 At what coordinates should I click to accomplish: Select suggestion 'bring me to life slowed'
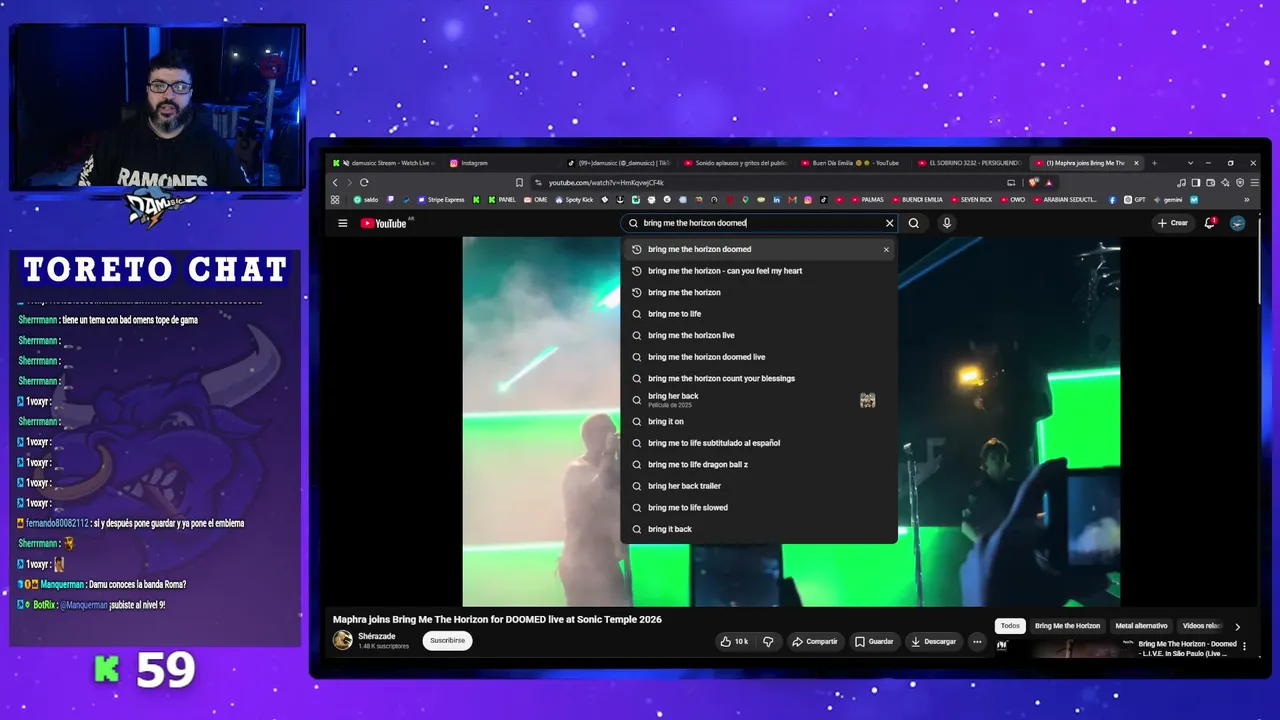[759, 507]
